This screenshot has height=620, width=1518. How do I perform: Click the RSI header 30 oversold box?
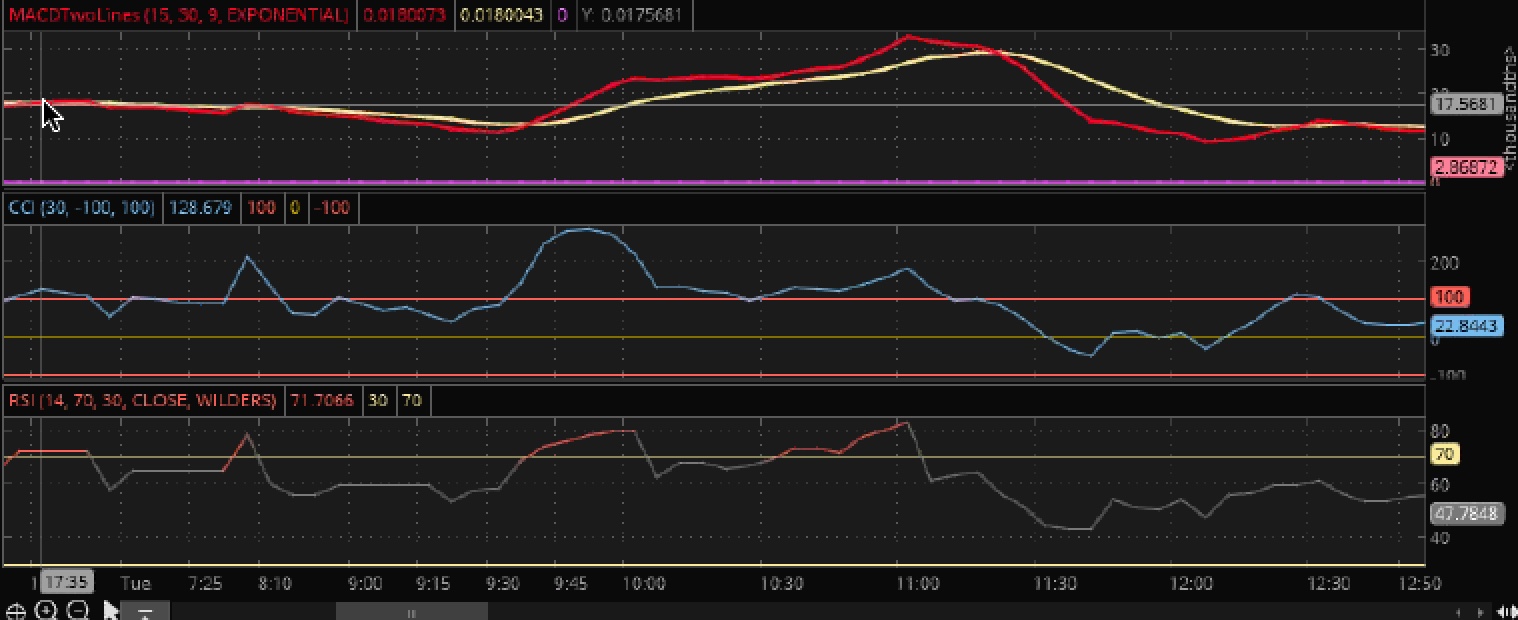point(378,400)
